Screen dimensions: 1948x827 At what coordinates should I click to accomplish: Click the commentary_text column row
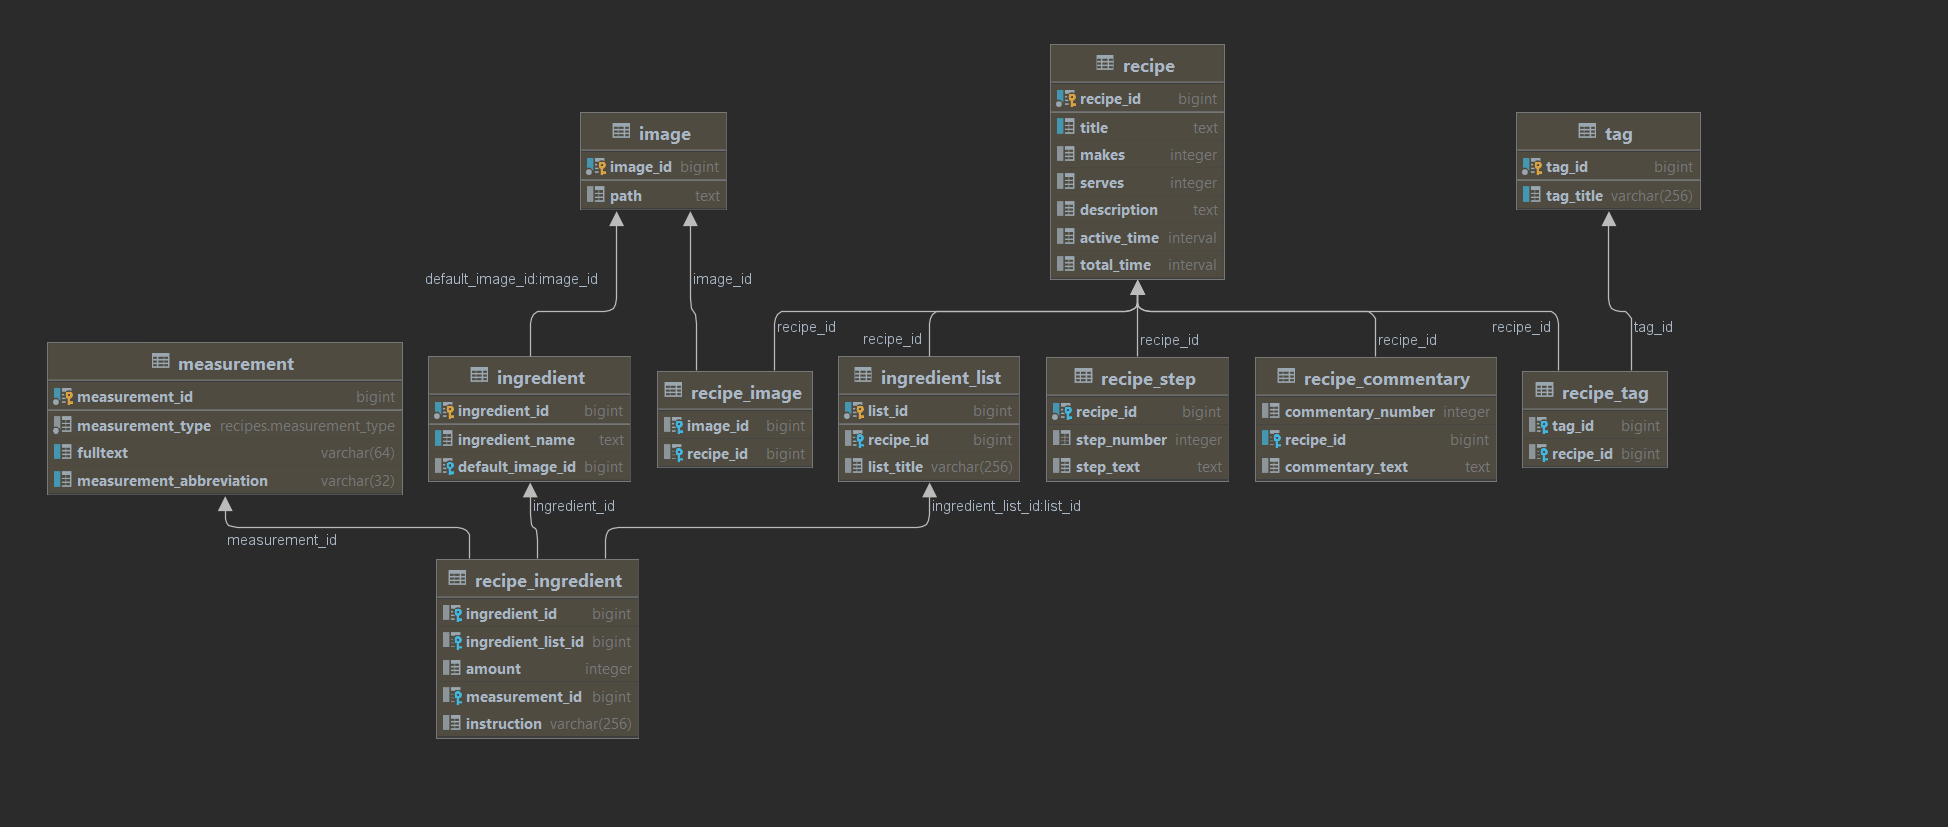pos(1376,467)
